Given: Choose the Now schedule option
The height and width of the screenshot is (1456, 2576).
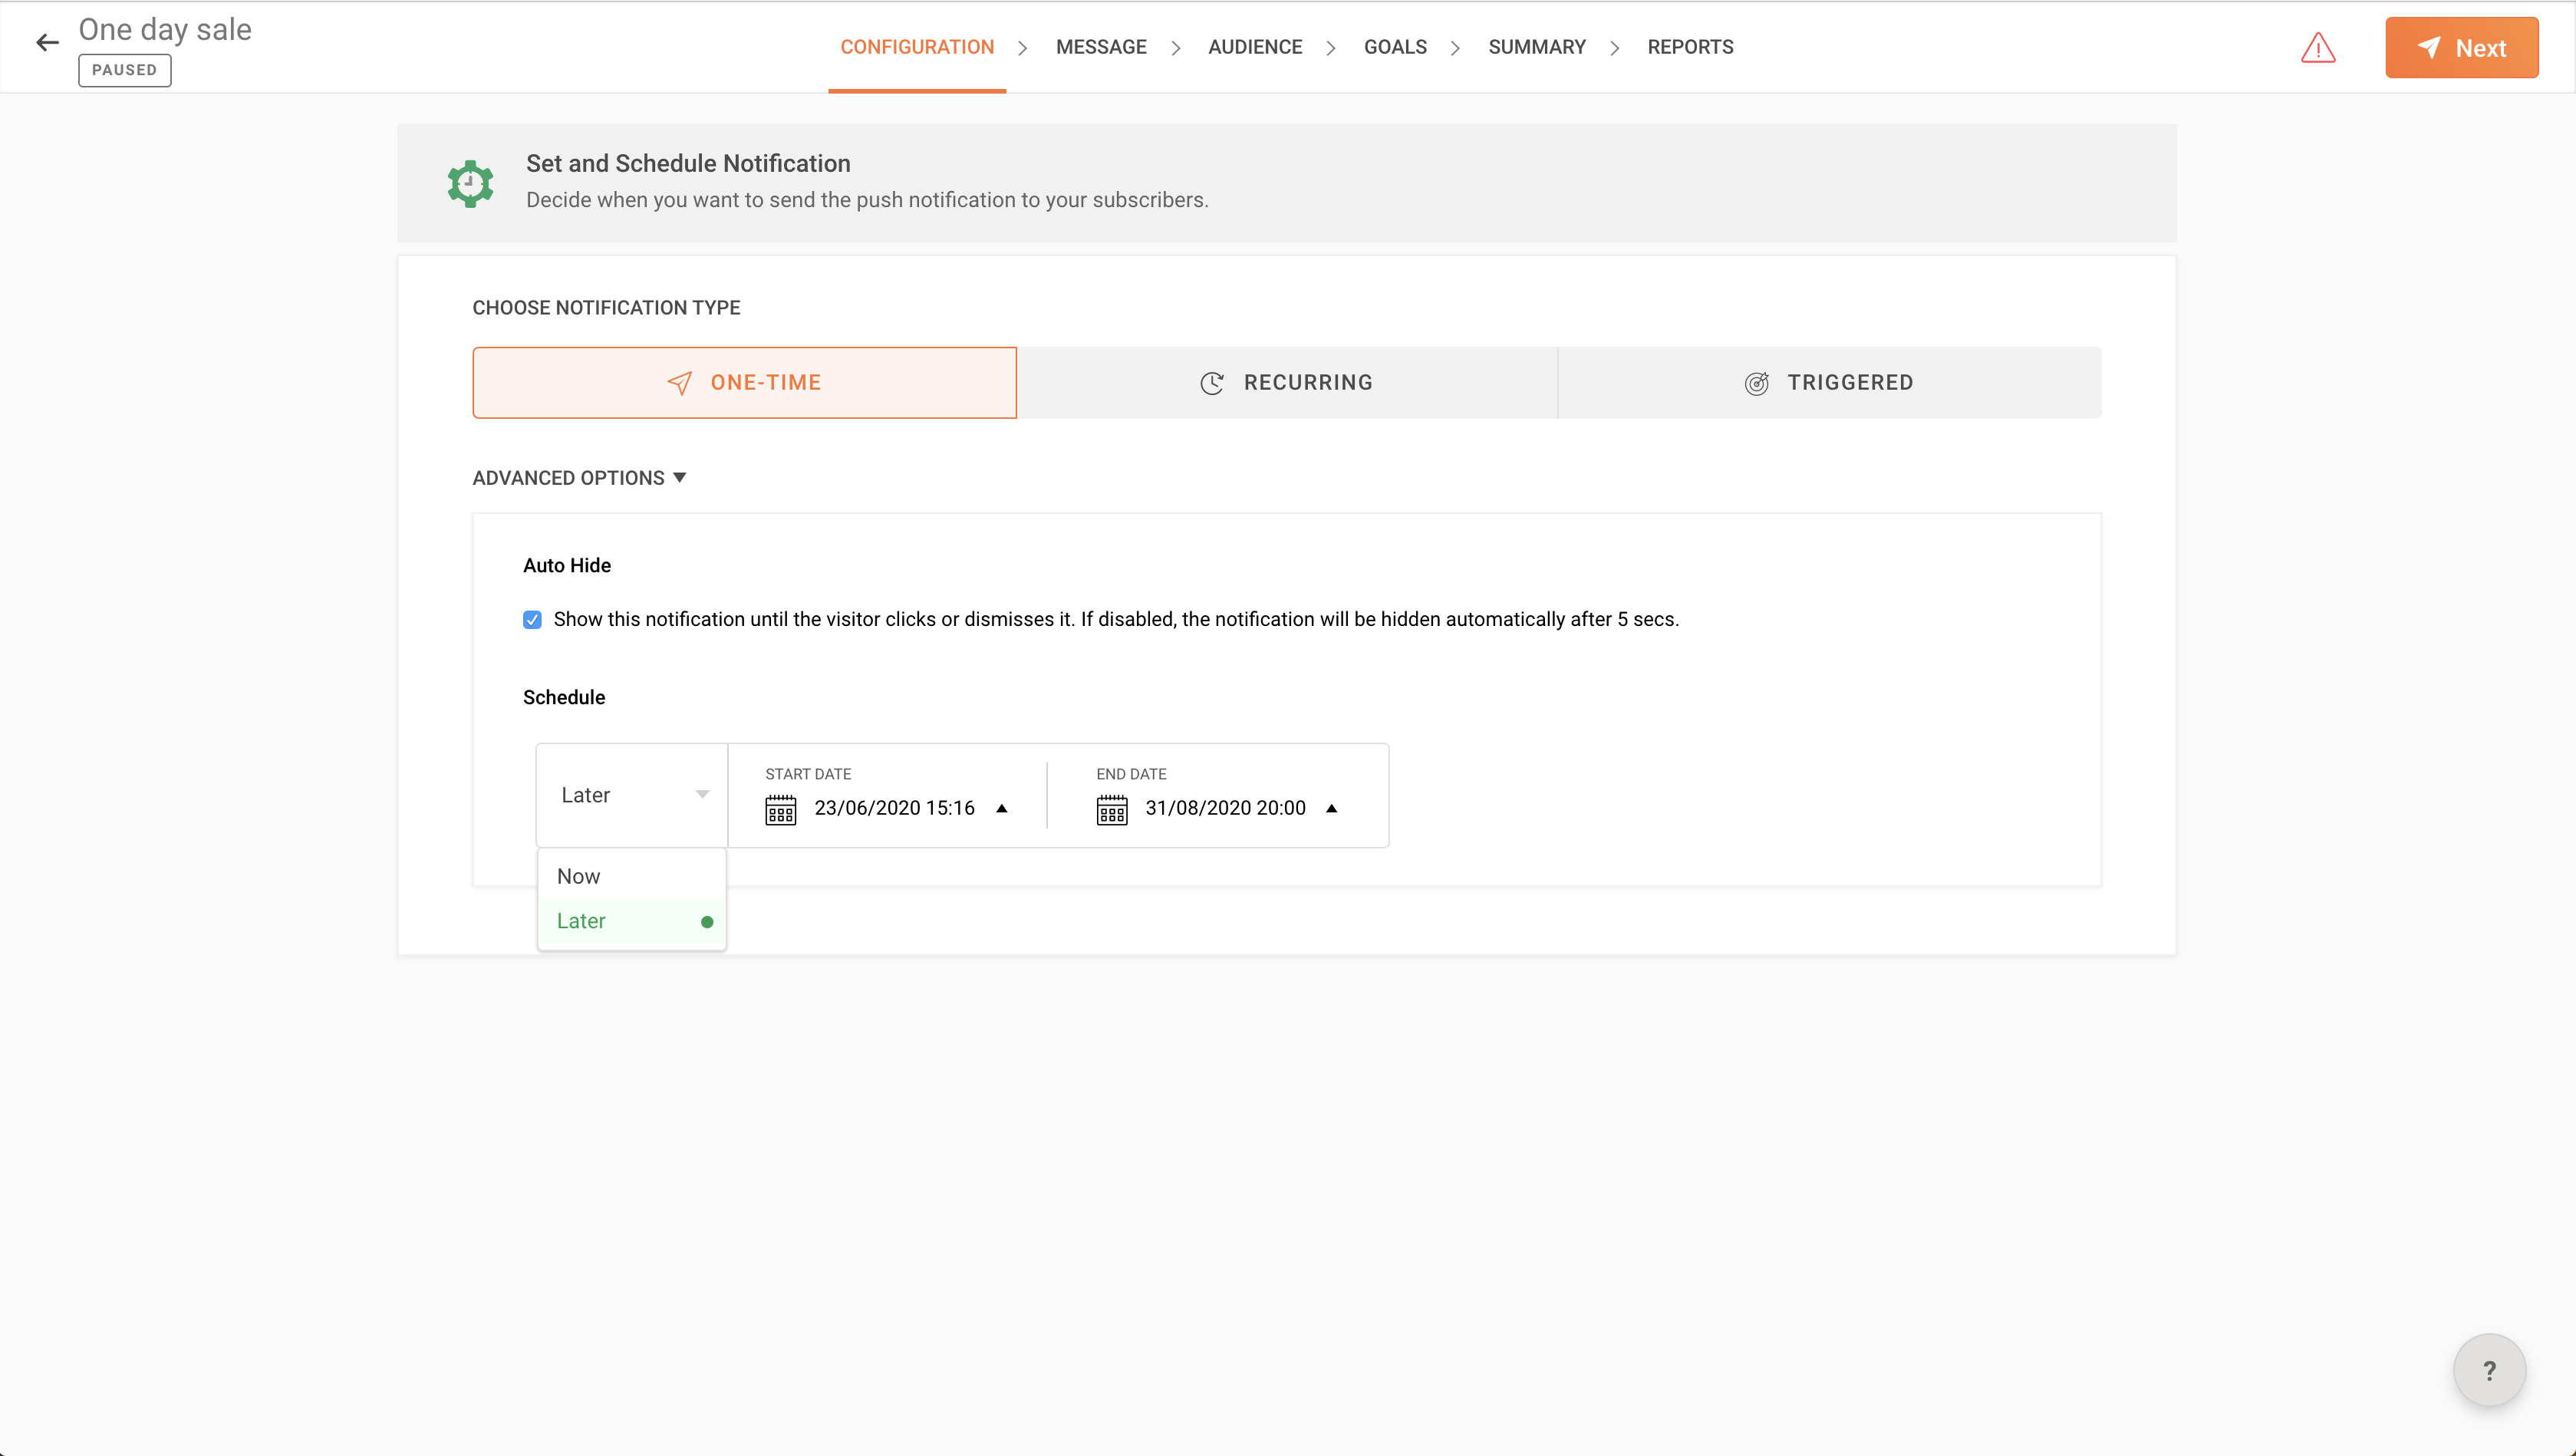Looking at the screenshot, I should (x=579, y=876).
